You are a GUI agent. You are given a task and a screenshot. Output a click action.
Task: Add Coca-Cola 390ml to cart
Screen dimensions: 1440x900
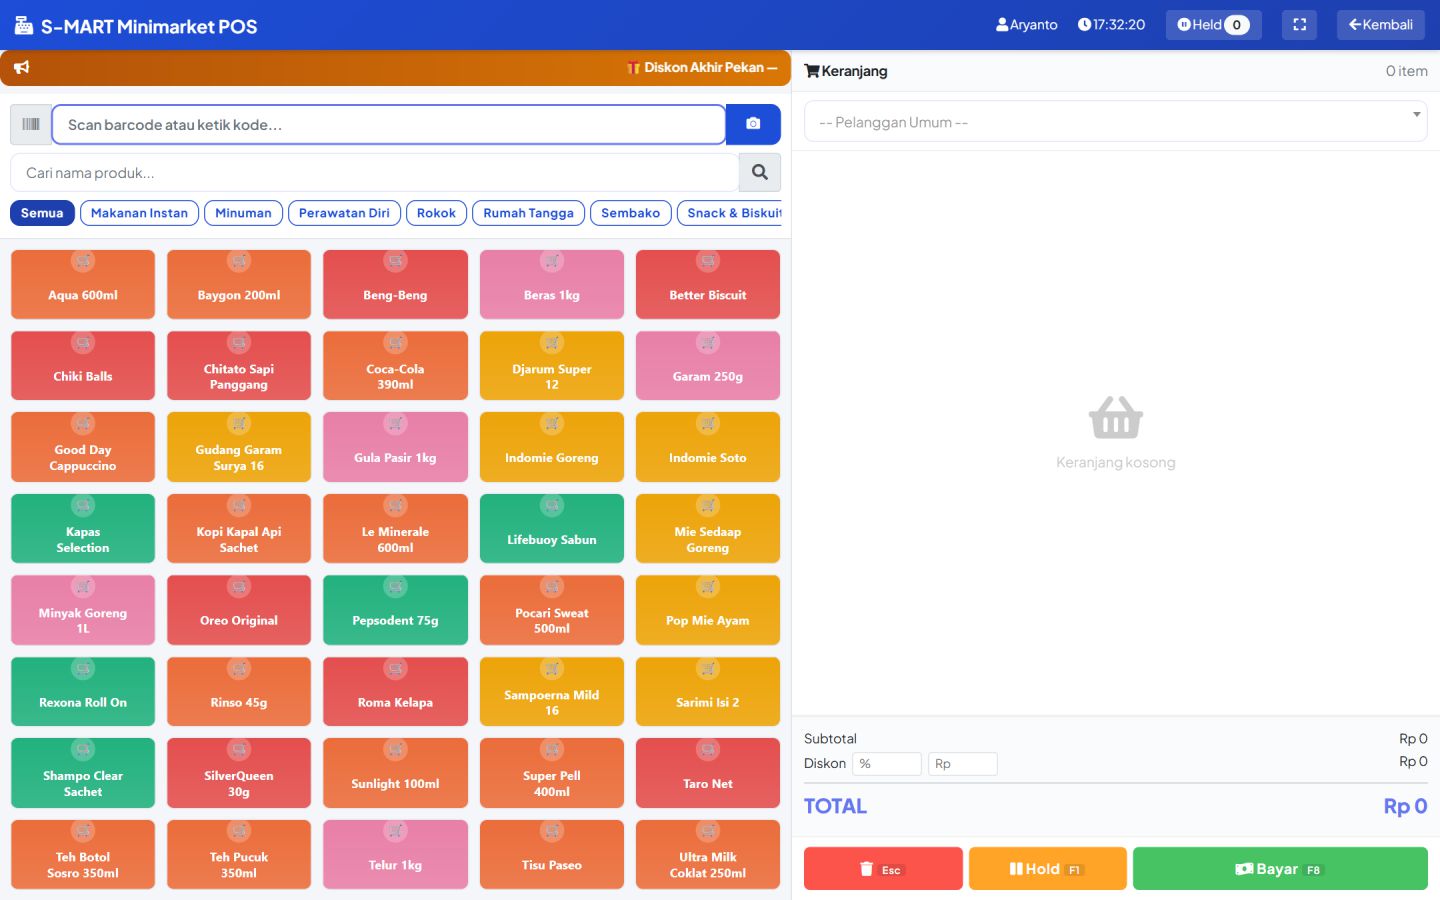click(395, 366)
